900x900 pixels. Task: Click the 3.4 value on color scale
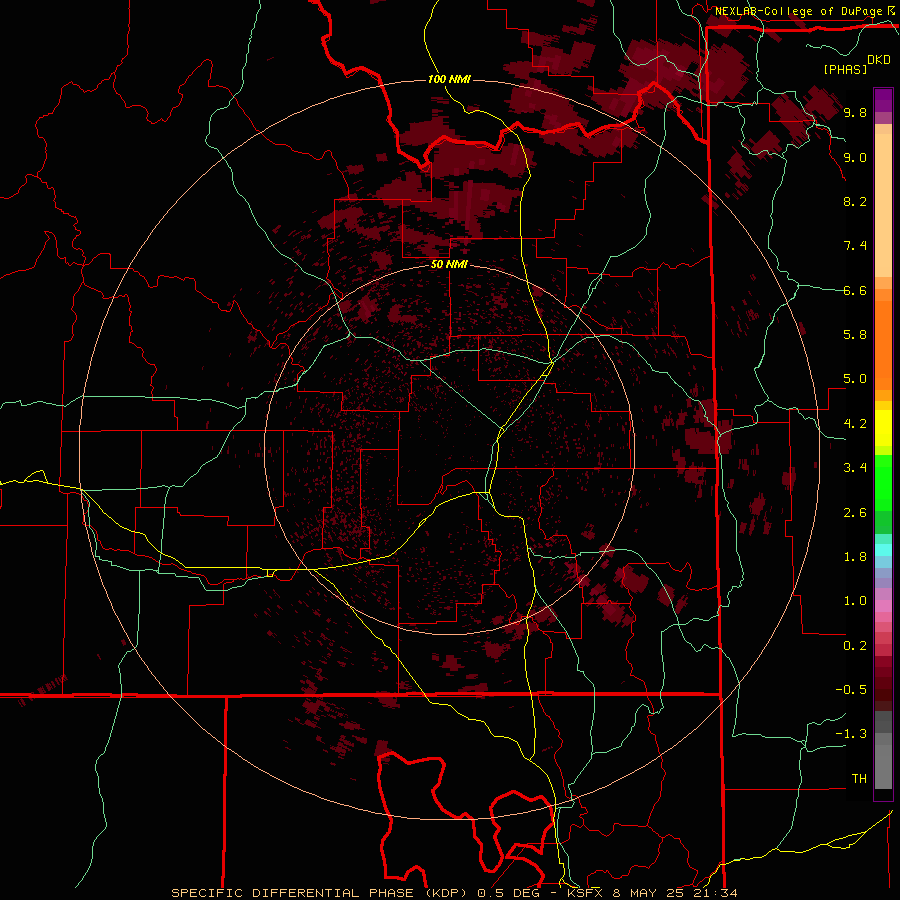tap(855, 468)
